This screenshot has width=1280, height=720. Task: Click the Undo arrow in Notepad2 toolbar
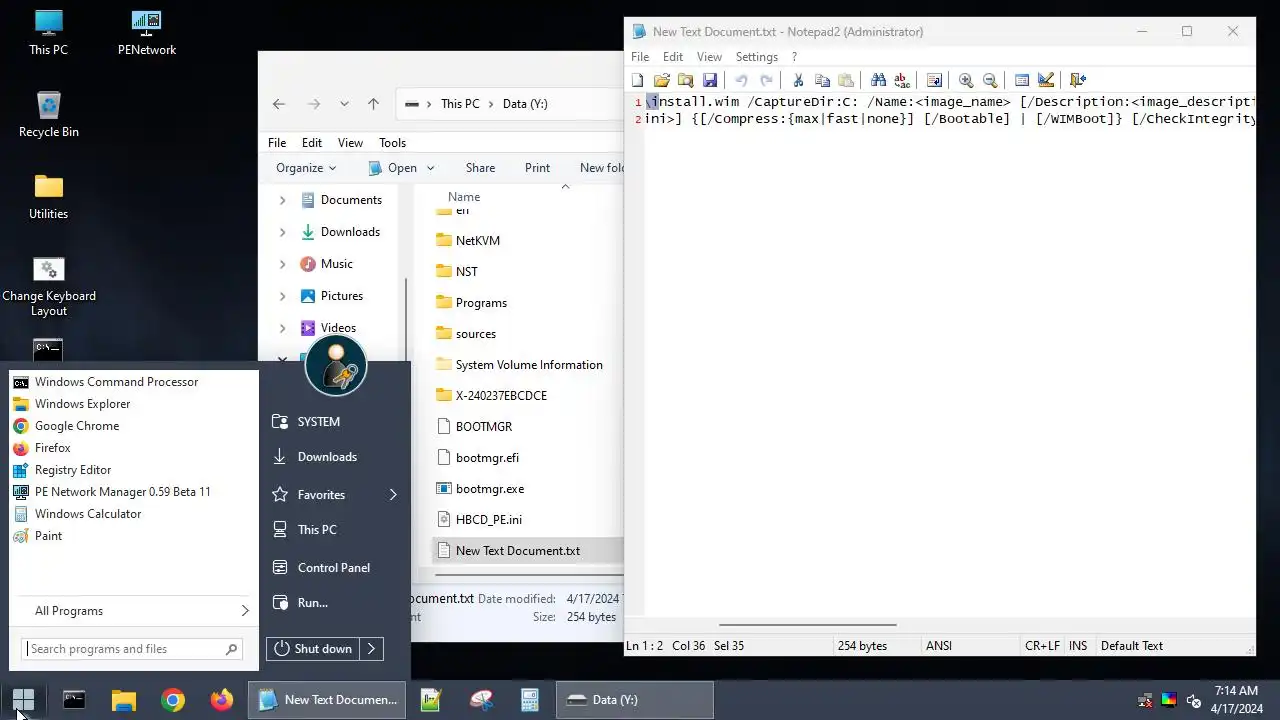coord(741,80)
